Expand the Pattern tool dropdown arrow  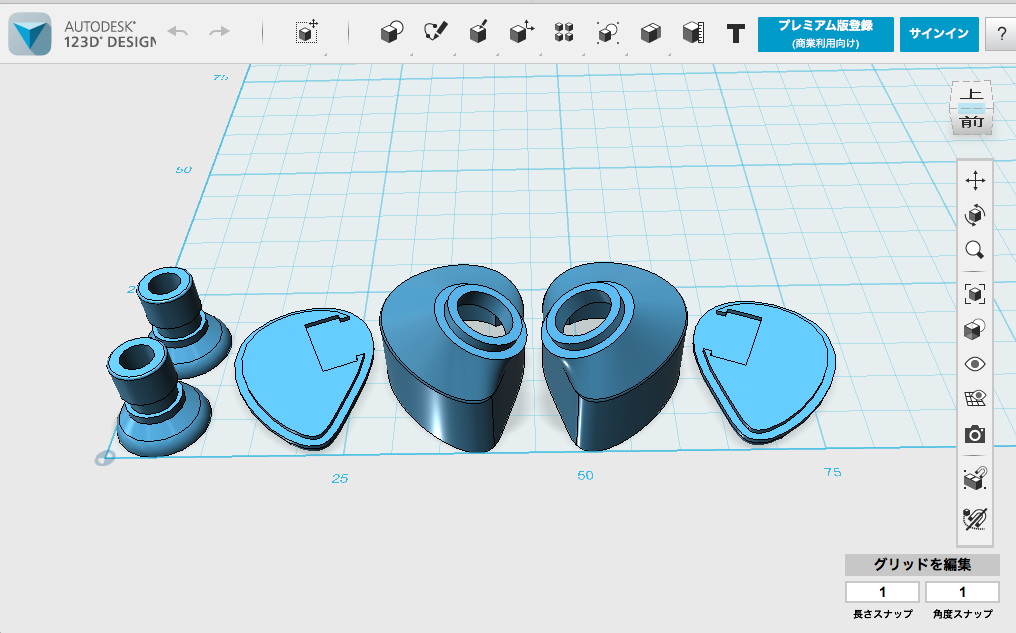[x=583, y=54]
